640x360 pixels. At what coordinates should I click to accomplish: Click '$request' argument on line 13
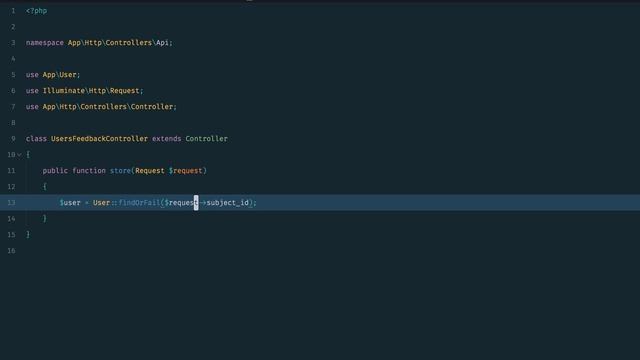click(x=181, y=203)
